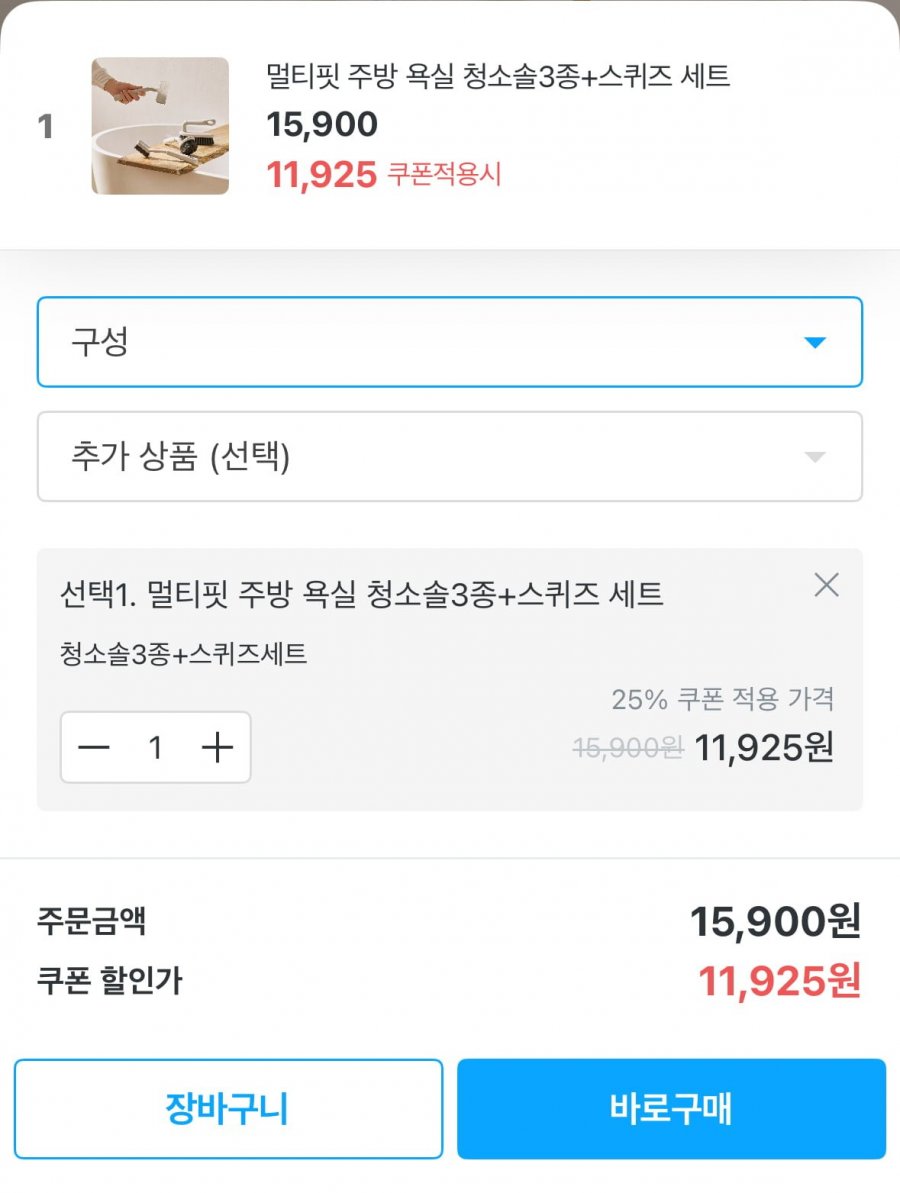Open the product thumbnail image
This screenshot has width=900, height=1193.
coord(160,126)
